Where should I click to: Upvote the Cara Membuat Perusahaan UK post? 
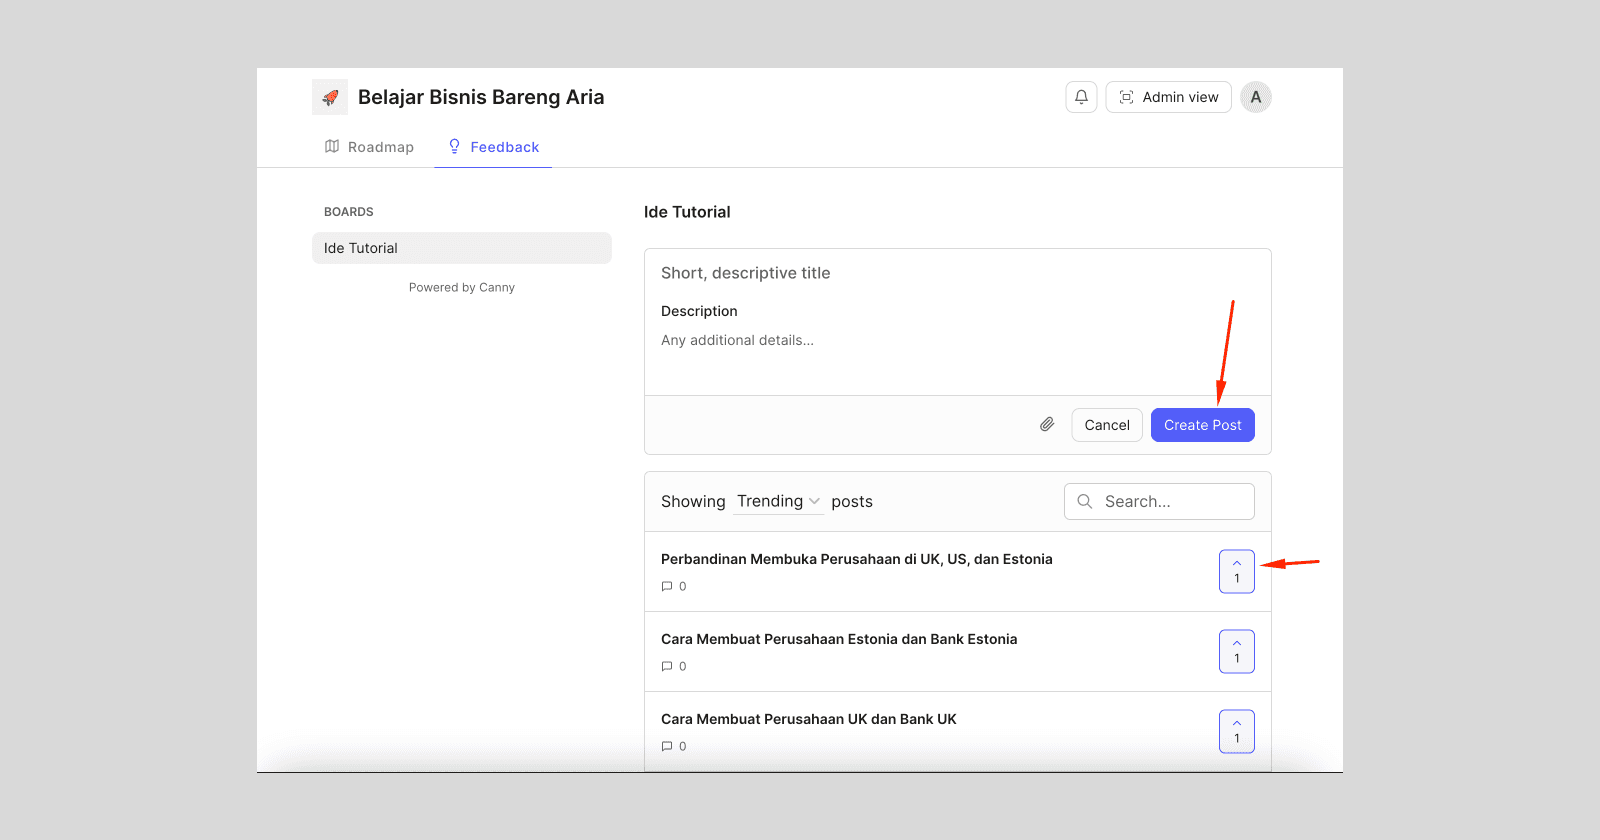pos(1237,731)
